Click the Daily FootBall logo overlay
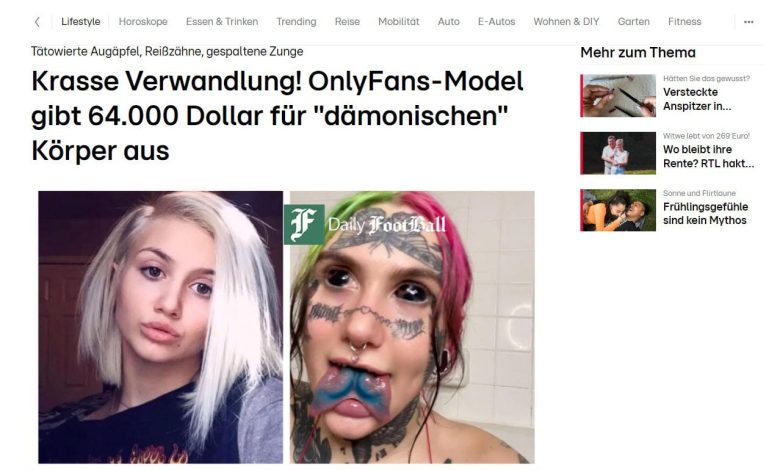Image resolution: width=780 pixels, height=470 pixels. click(365, 225)
